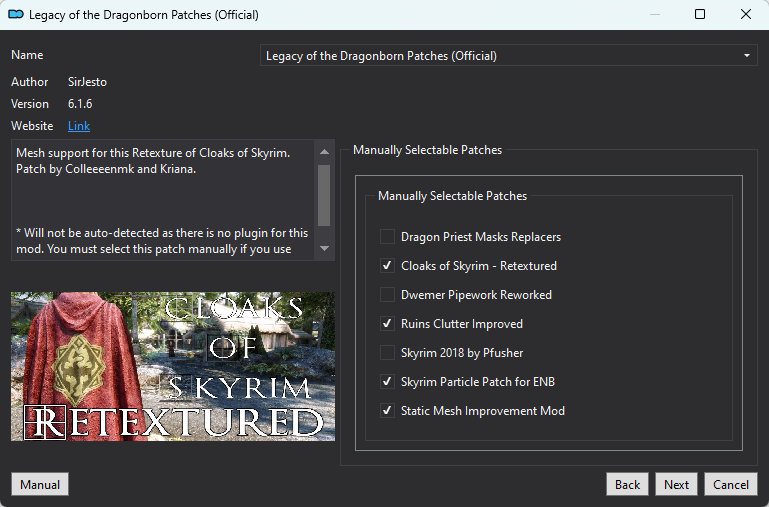Uncheck Skyrim Particle Patch for ENB
The image size is (769, 507).
[x=387, y=381]
